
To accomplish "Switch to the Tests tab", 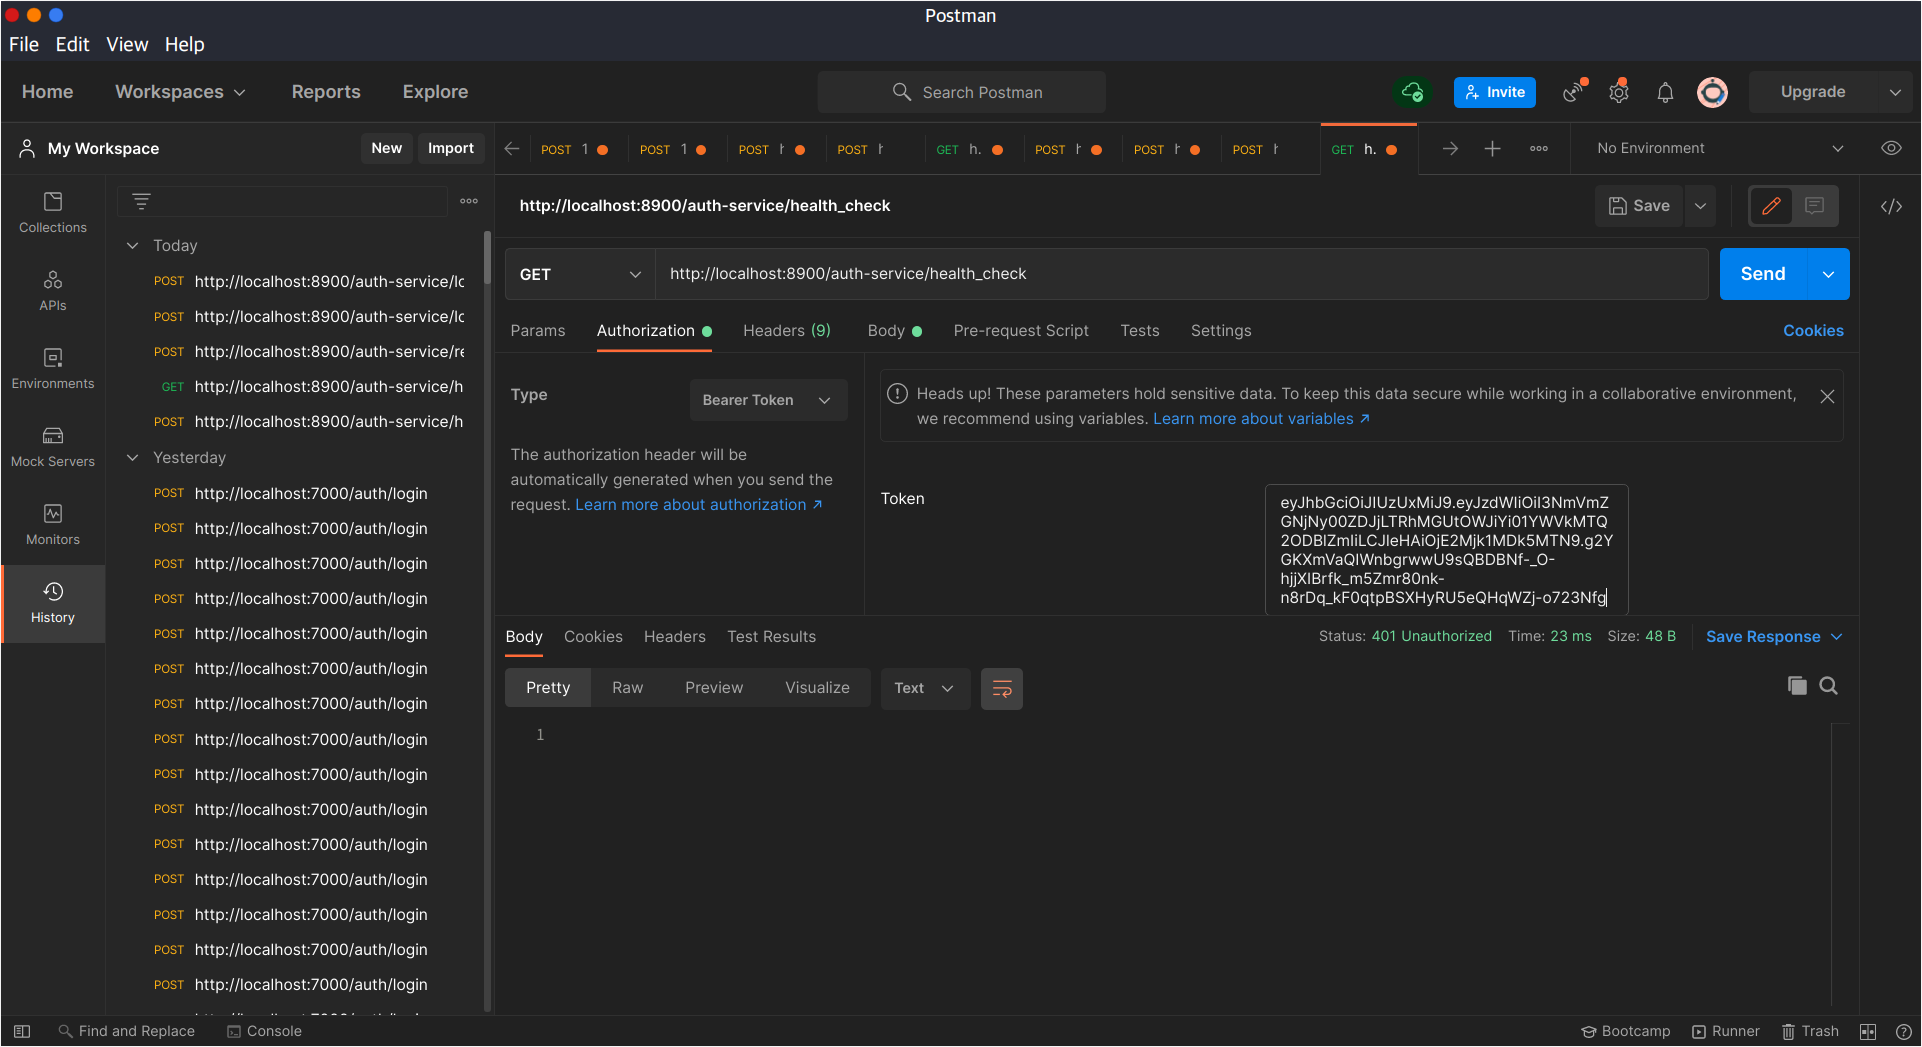I will click(1140, 331).
